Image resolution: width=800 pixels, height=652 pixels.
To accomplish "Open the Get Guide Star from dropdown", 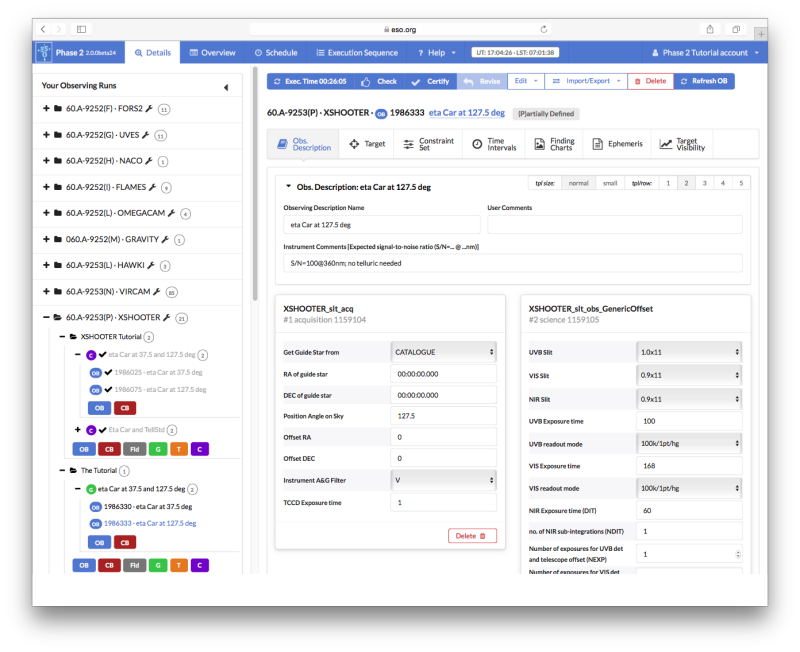I will click(x=443, y=352).
